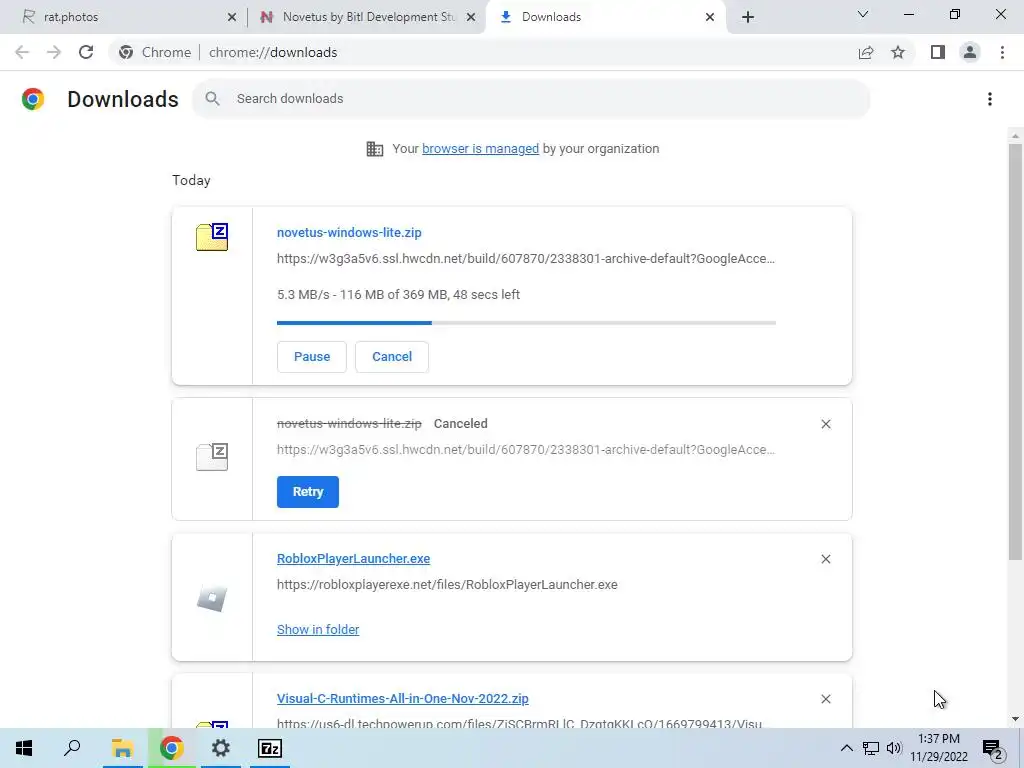The image size is (1024, 768).
Task: Switch to the Novetus by Bitl Development tab
Action: click(367, 17)
